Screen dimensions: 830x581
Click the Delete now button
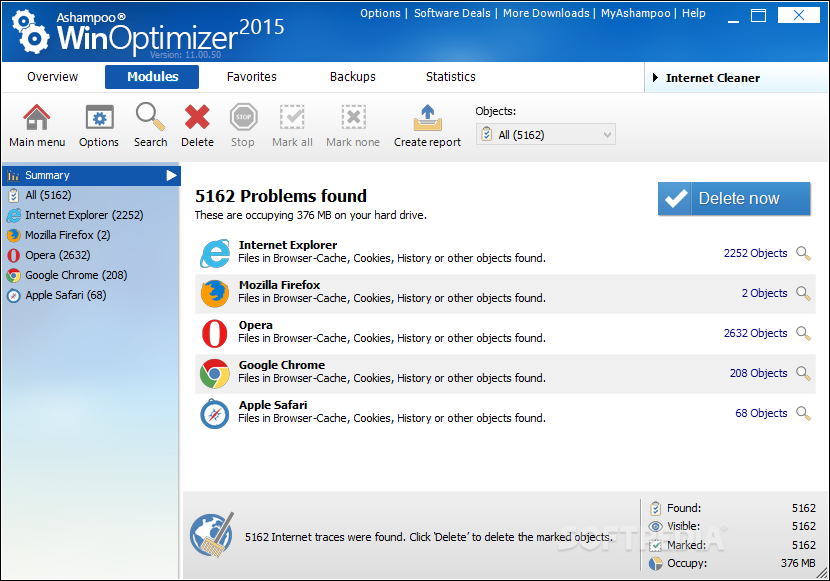coord(734,198)
